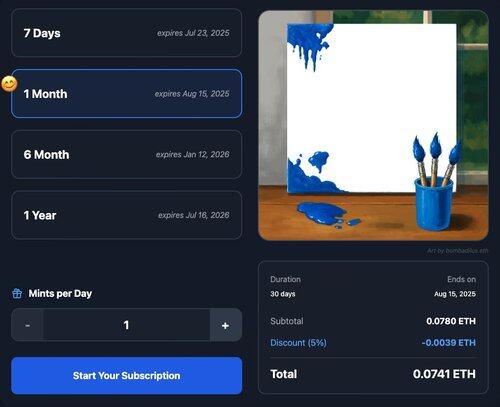Screen dimensions: 500x407
Task: Click the -0.0039 ETH discount amount
Action: (449, 343)
